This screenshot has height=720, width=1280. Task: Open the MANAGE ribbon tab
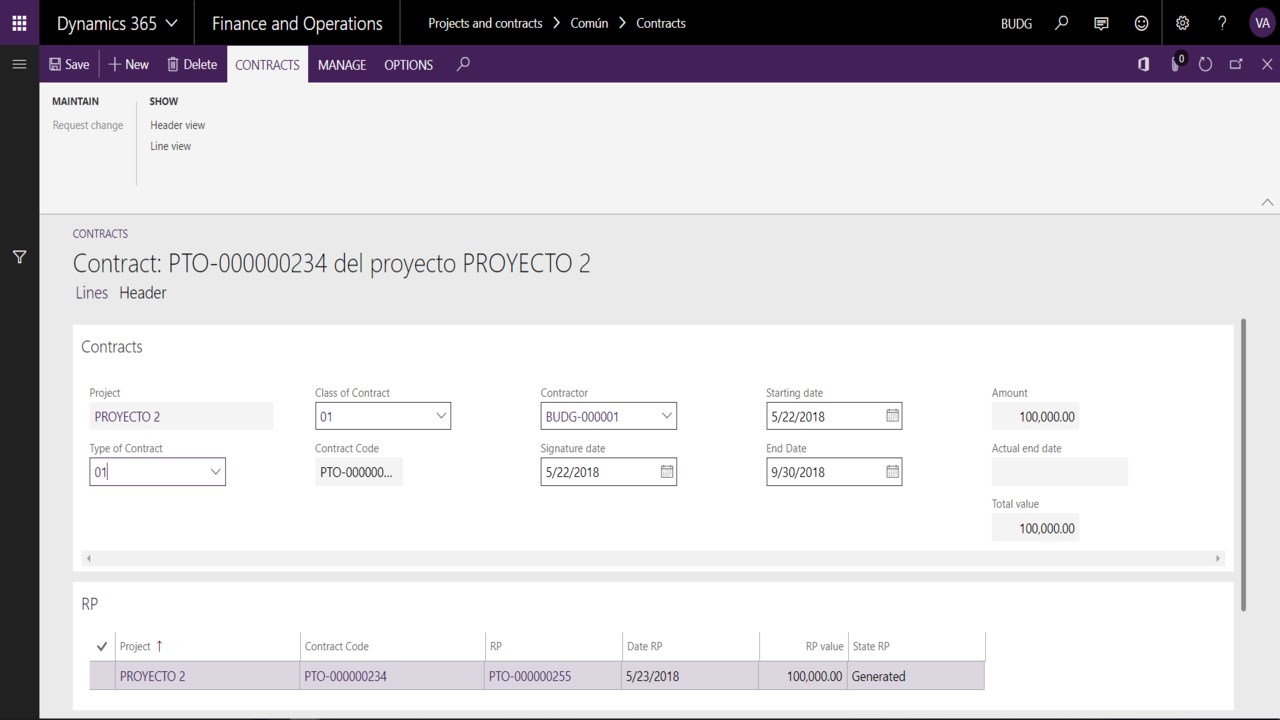342,64
